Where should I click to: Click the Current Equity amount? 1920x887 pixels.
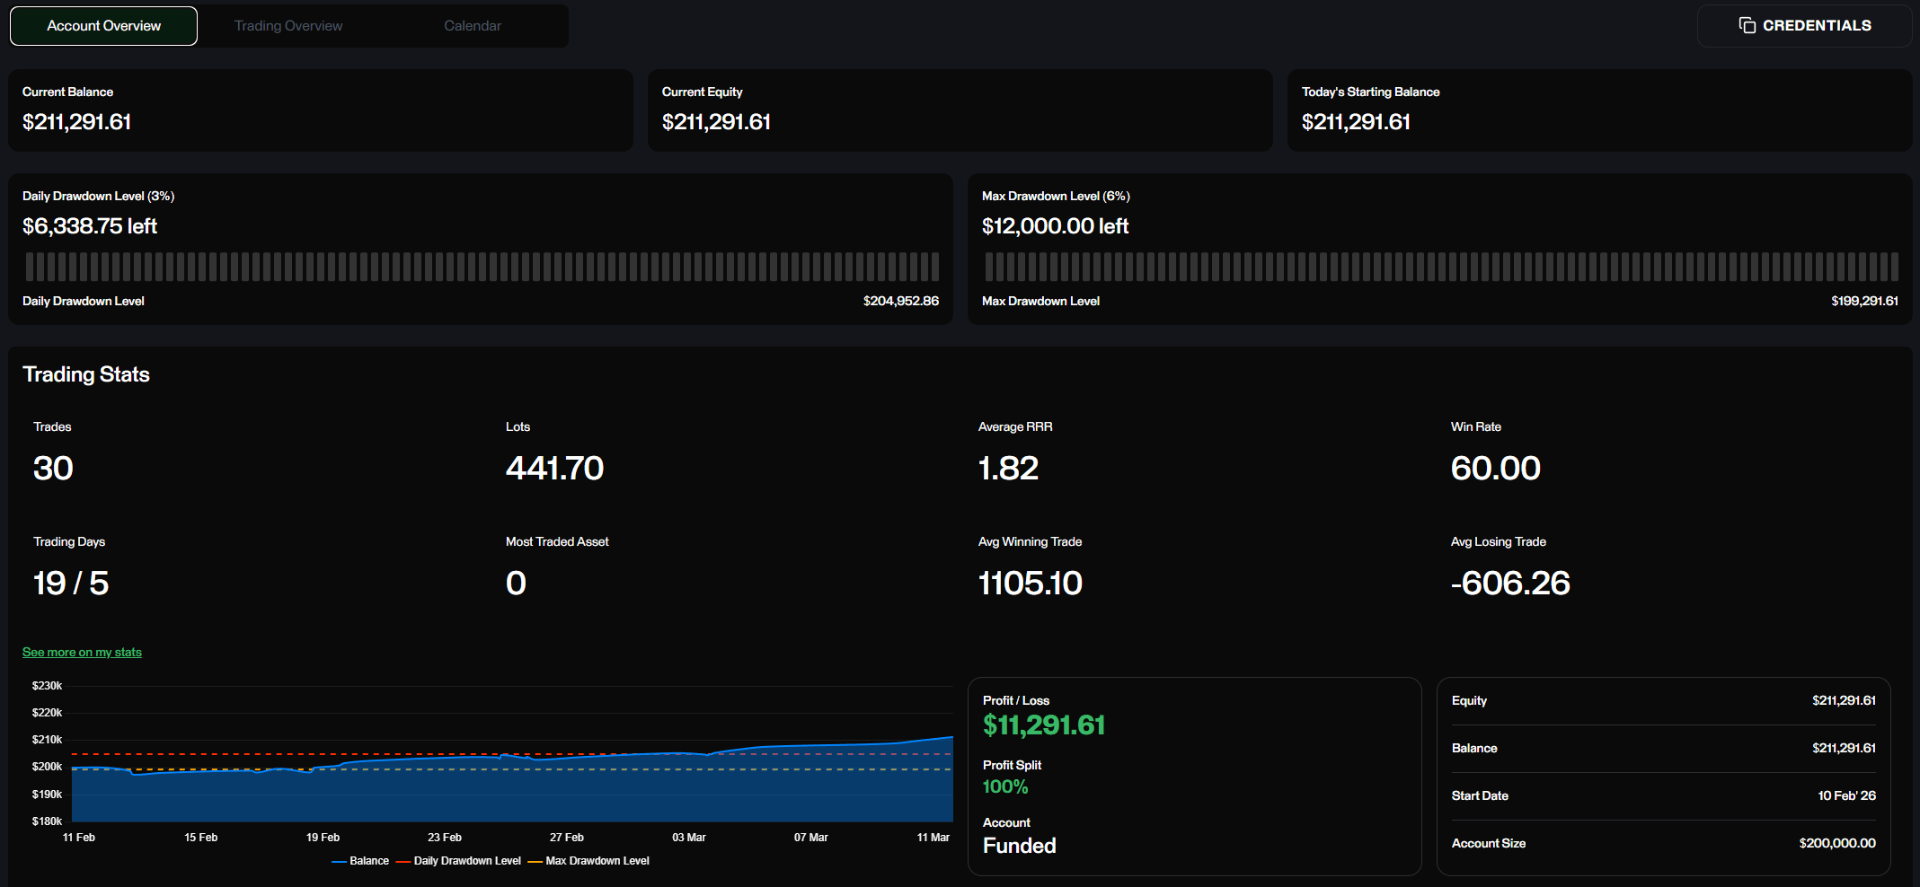click(x=716, y=122)
